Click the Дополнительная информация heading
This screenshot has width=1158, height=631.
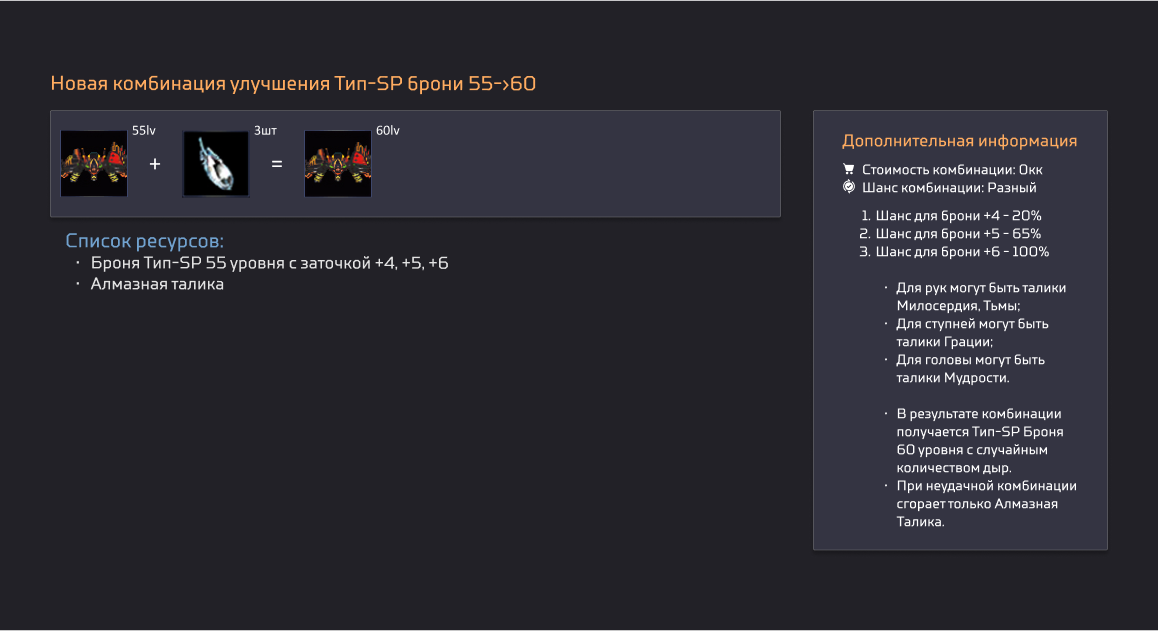coord(959,140)
